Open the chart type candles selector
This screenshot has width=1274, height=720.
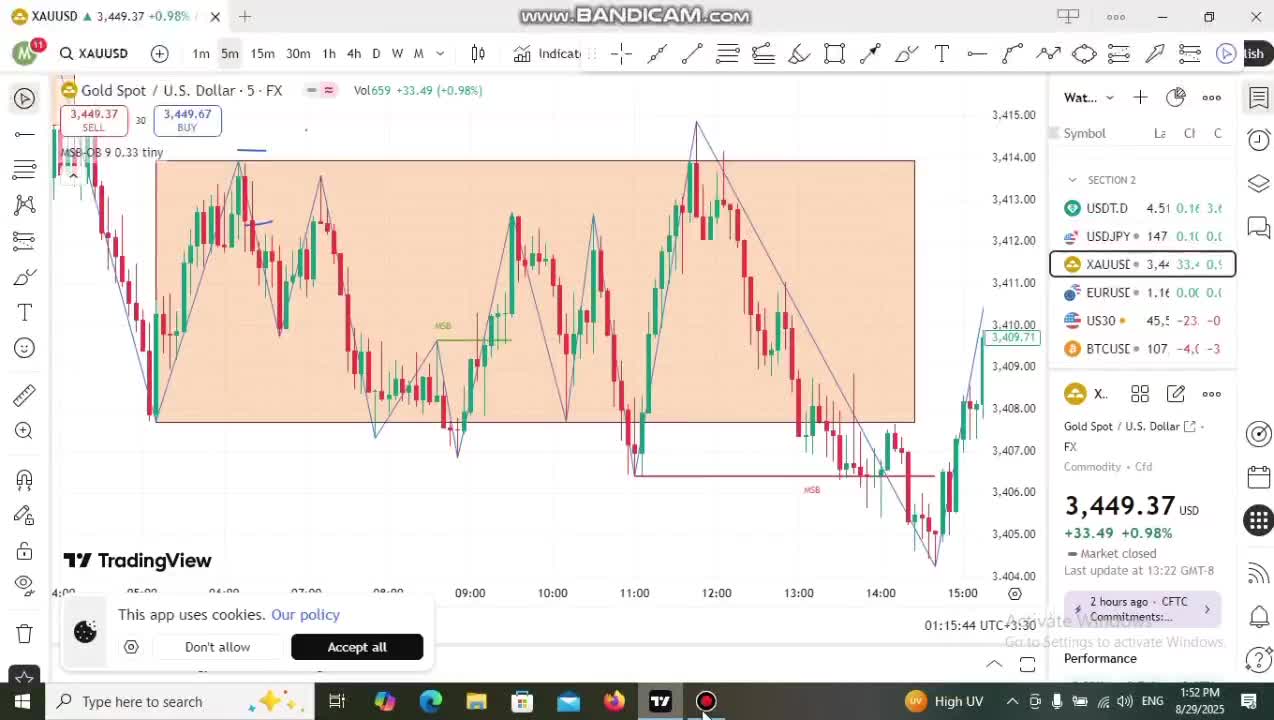[478, 54]
